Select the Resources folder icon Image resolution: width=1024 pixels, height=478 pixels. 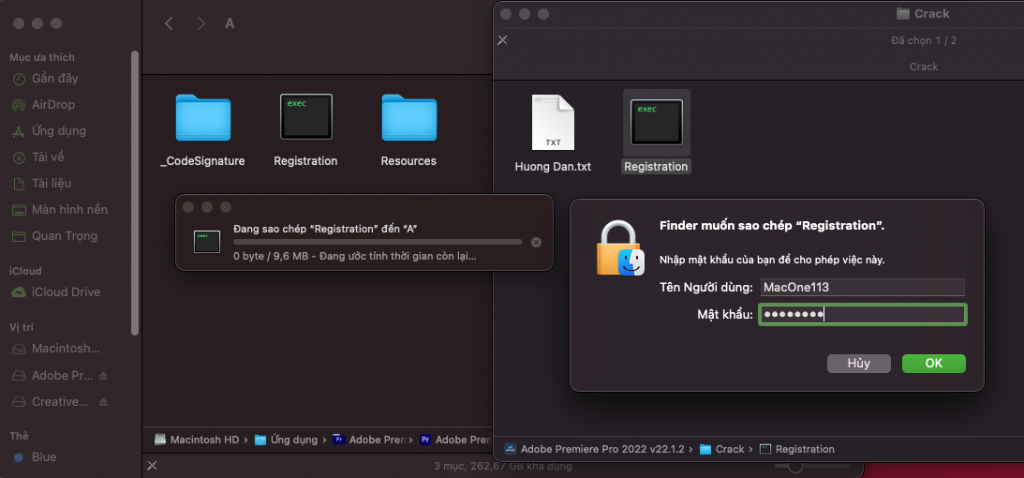pyautogui.click(x=409, y=117)
